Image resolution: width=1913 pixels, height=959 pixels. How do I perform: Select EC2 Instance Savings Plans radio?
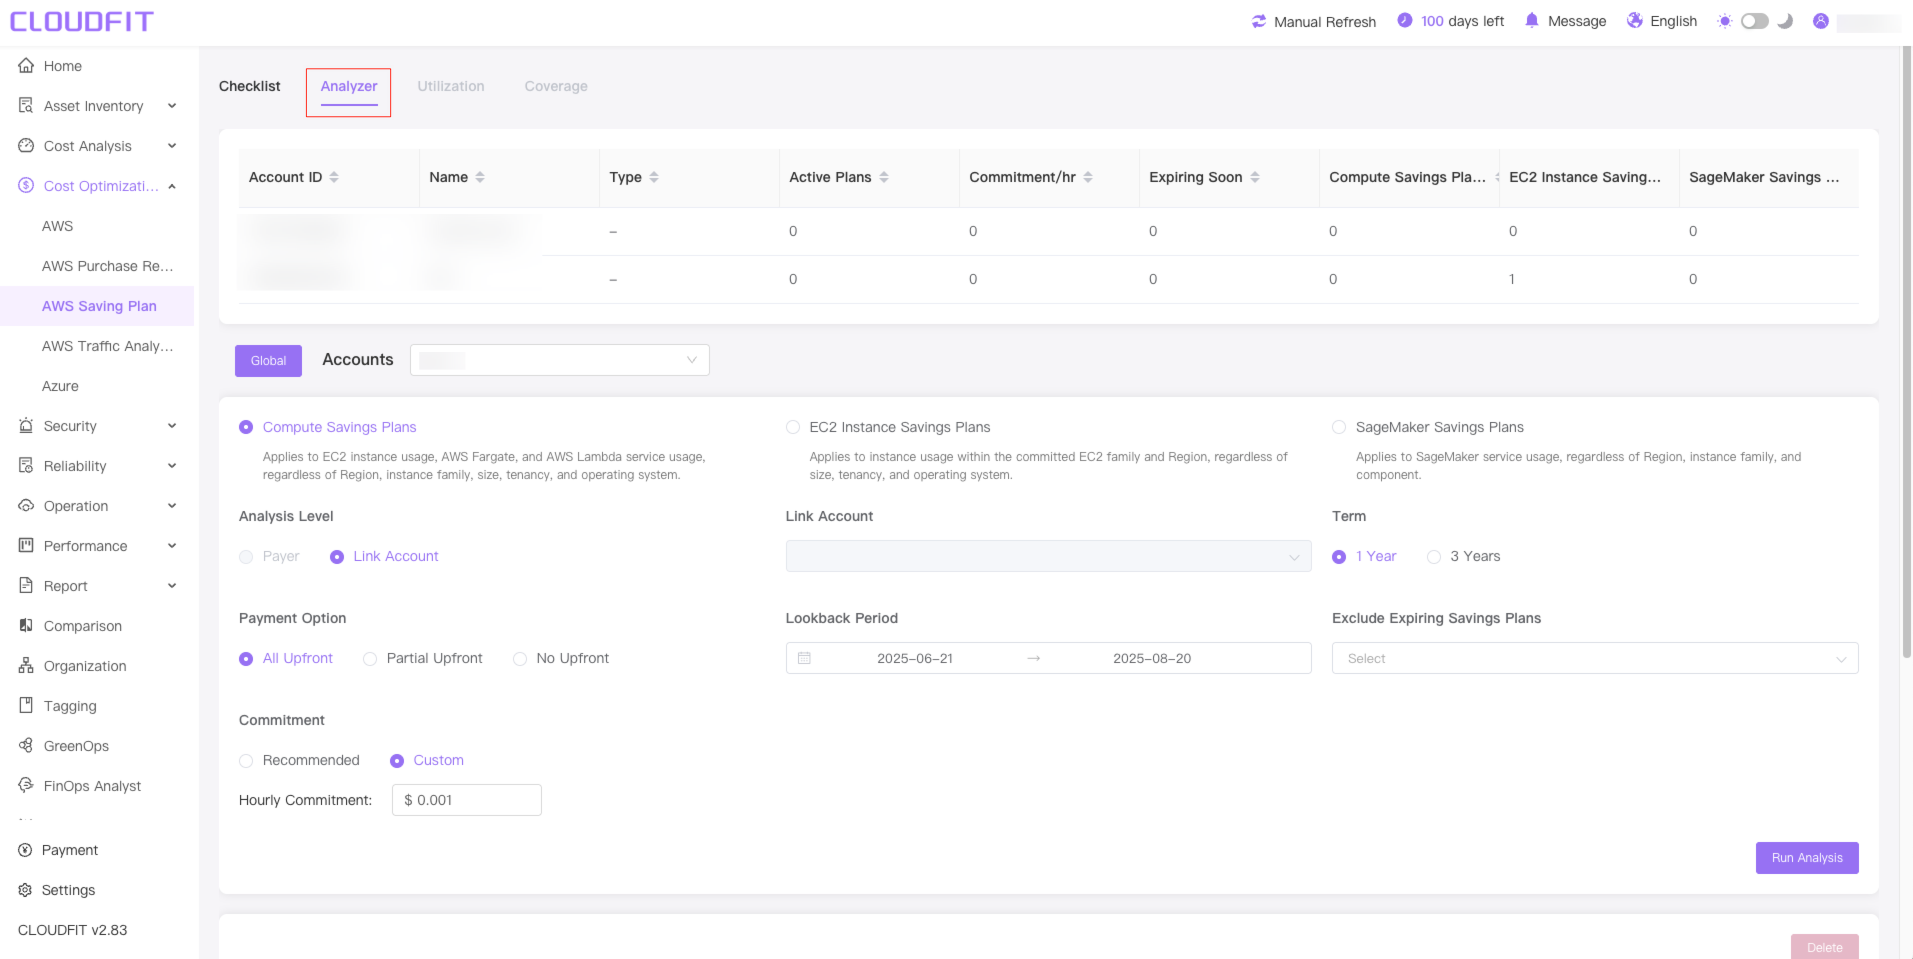793,428
